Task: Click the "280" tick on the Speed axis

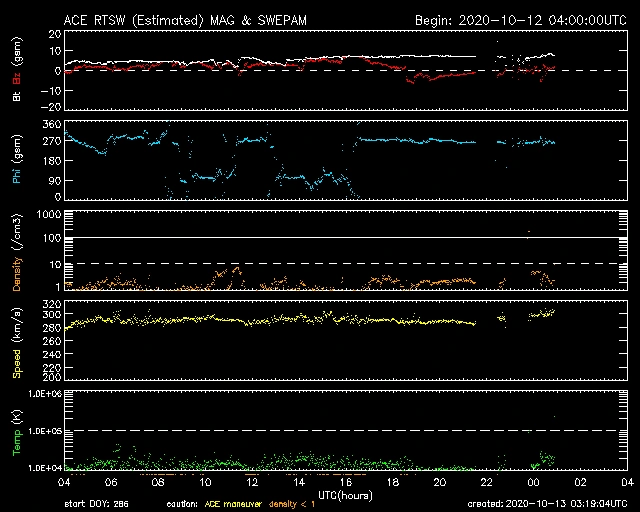Action: pos(52,328)
